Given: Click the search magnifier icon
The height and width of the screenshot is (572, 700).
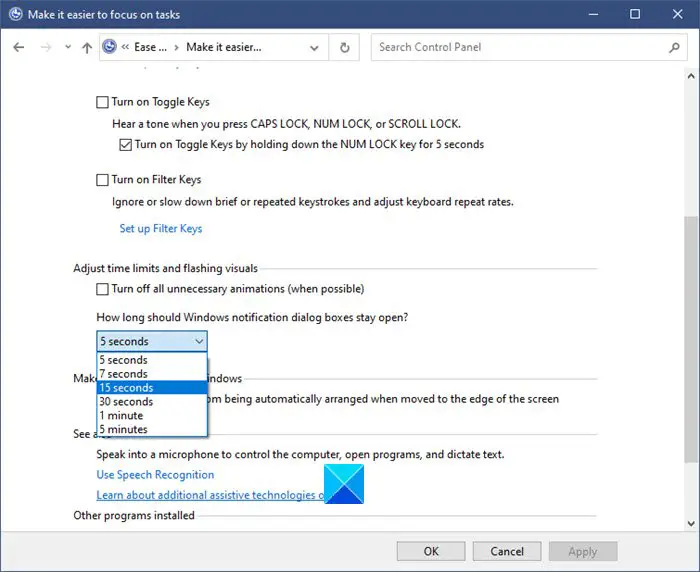Looking at the screenshot, I should 674,47.
